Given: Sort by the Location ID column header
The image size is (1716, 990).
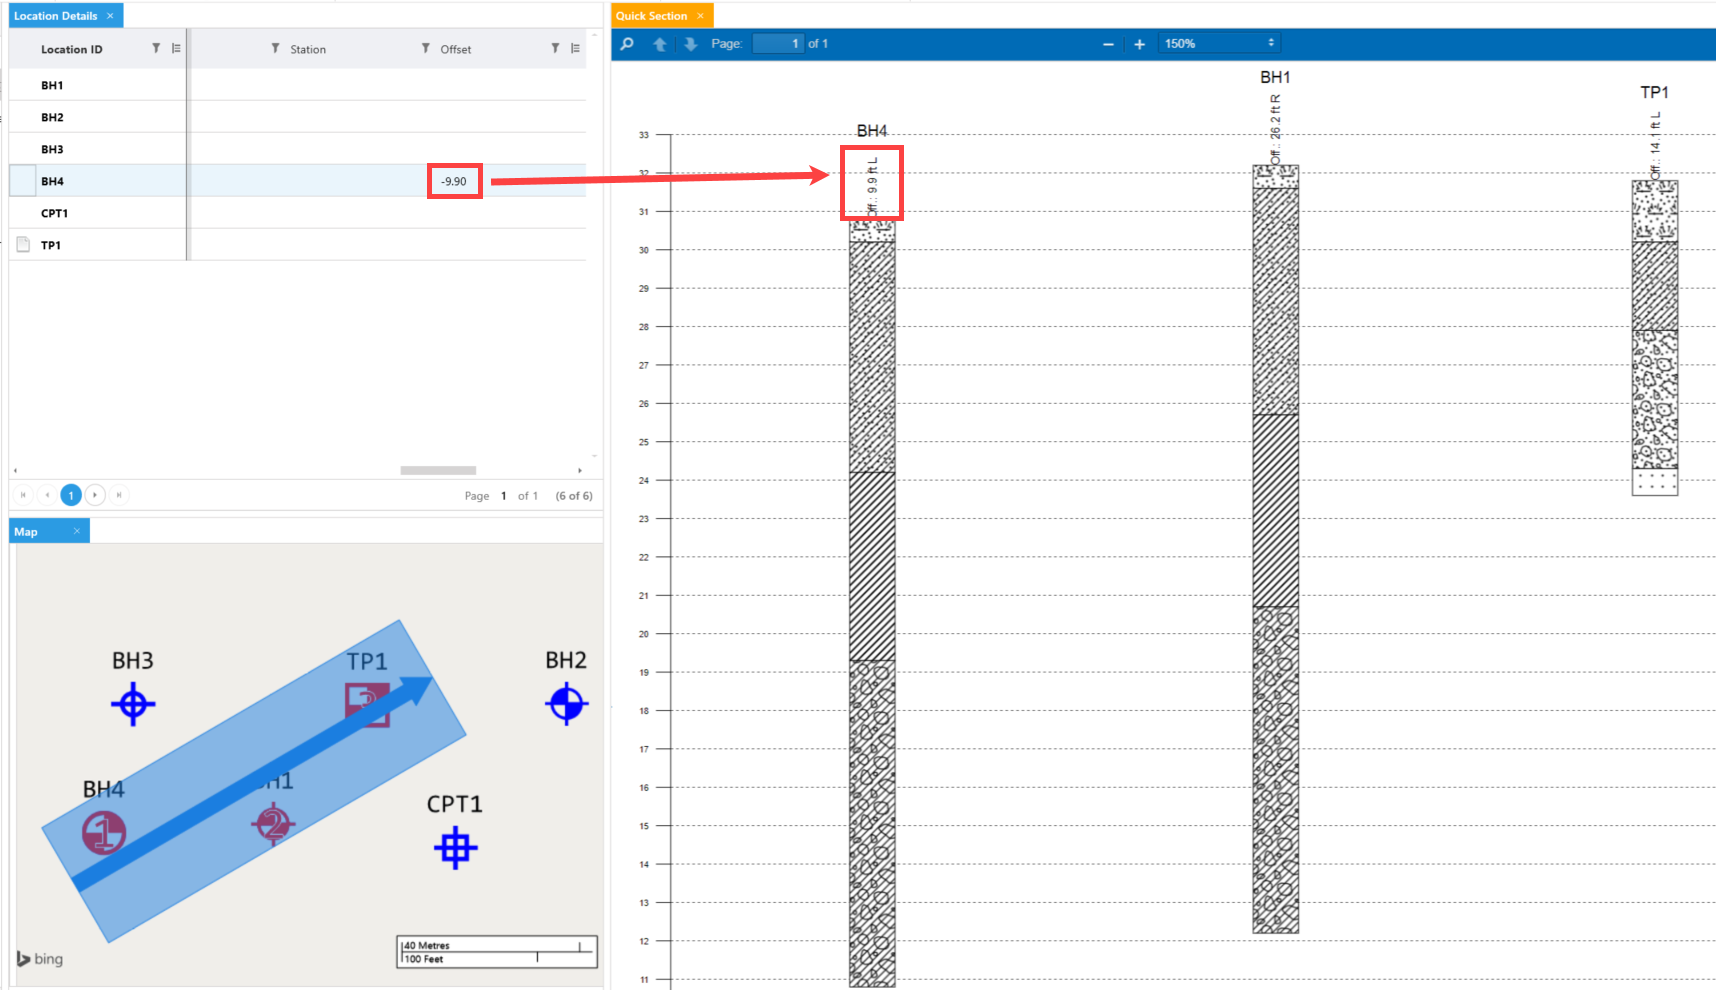Looking at the screenshot, I should pos(71,49).
